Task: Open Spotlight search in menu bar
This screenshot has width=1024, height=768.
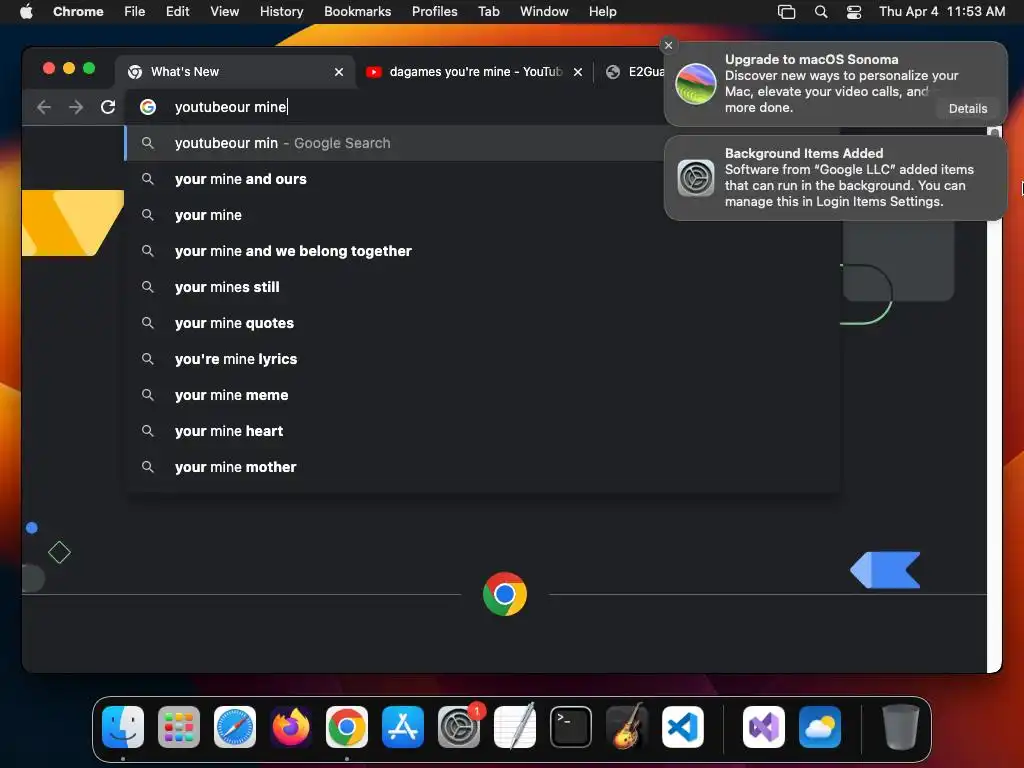Action: pos(821,12)
